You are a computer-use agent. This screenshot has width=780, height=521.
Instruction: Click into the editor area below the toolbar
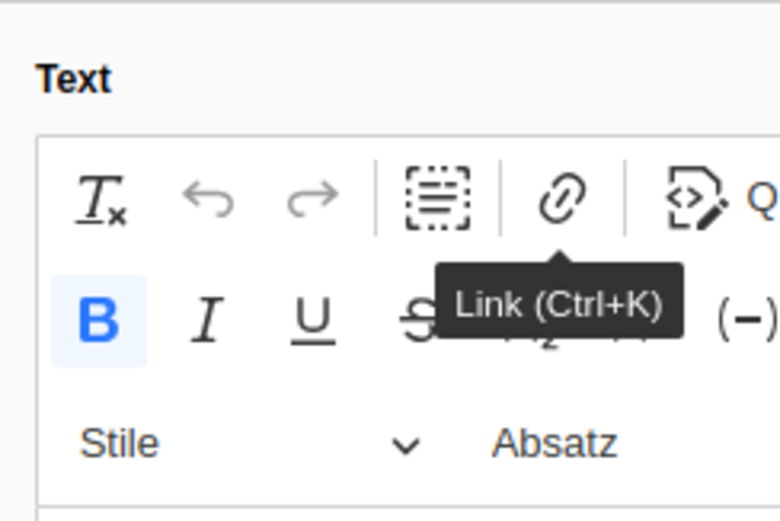coord(408,514)
